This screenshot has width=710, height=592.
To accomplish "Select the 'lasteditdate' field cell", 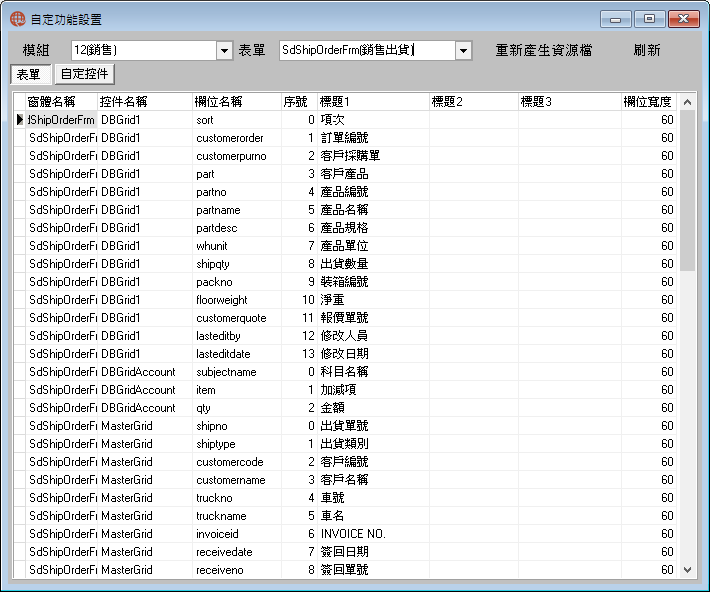I will click(237, 354).
